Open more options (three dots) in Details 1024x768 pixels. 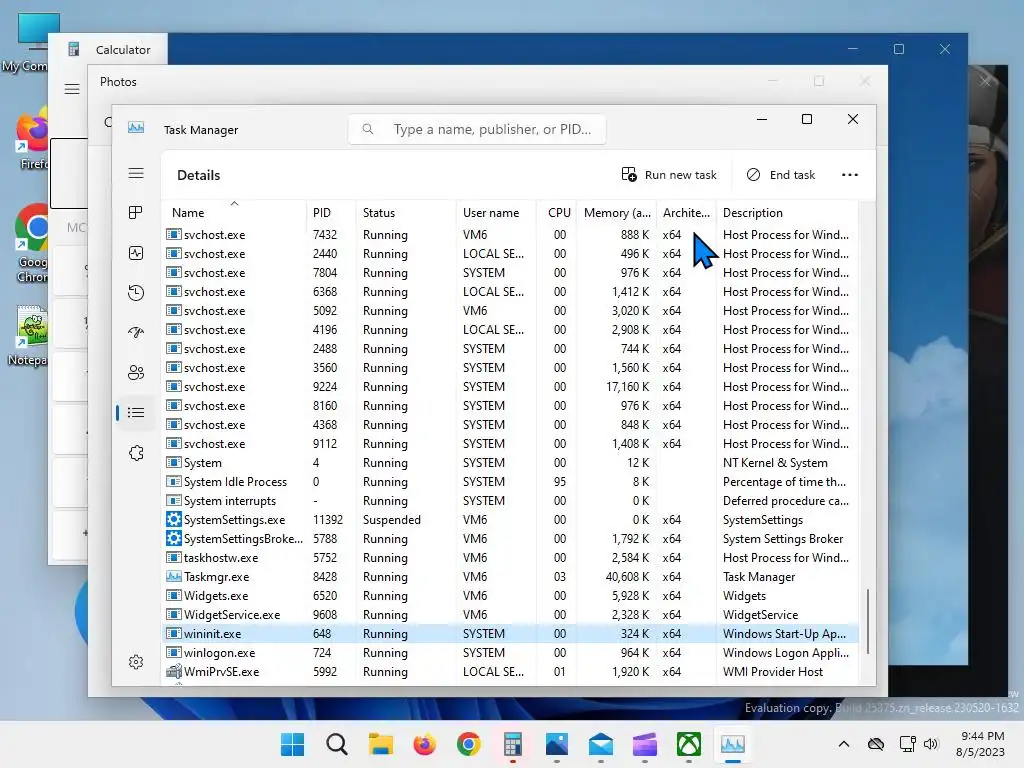point(850,175)
